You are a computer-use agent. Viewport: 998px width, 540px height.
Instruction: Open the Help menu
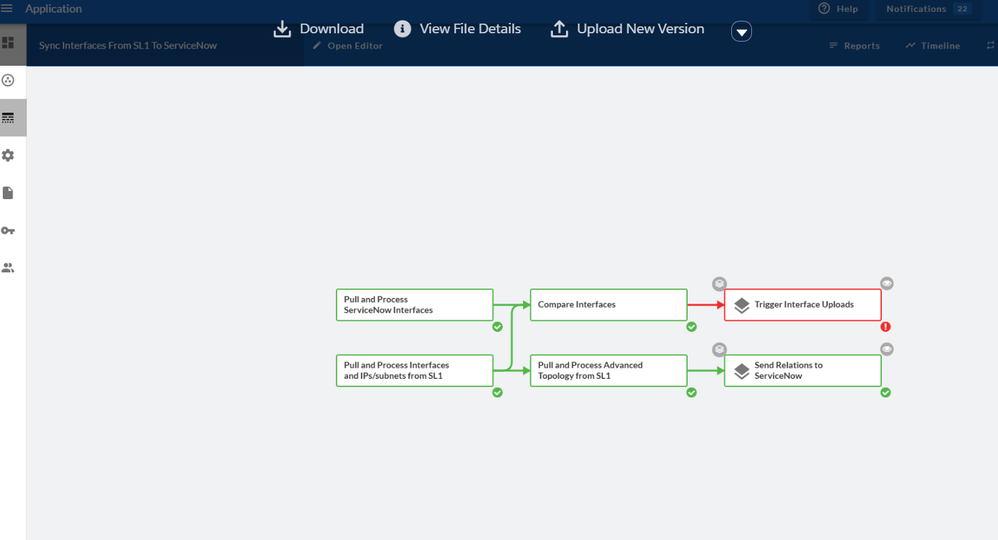(x=838, y=9)
